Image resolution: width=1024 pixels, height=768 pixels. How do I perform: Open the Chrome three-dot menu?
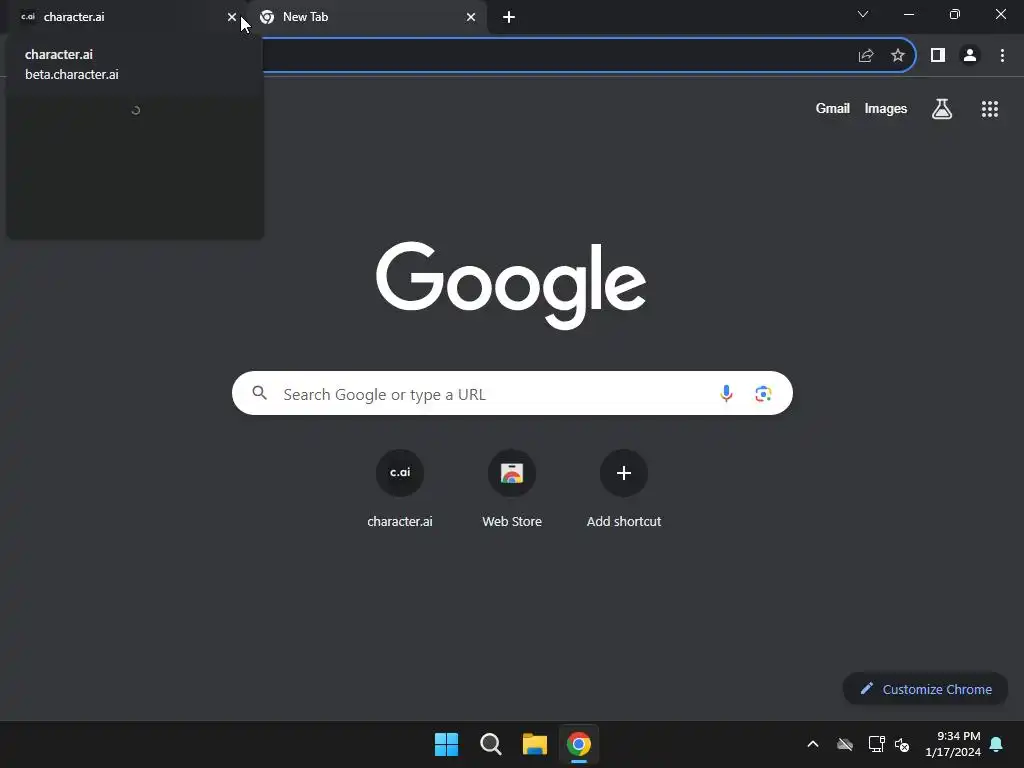(x=1002, y=56)
